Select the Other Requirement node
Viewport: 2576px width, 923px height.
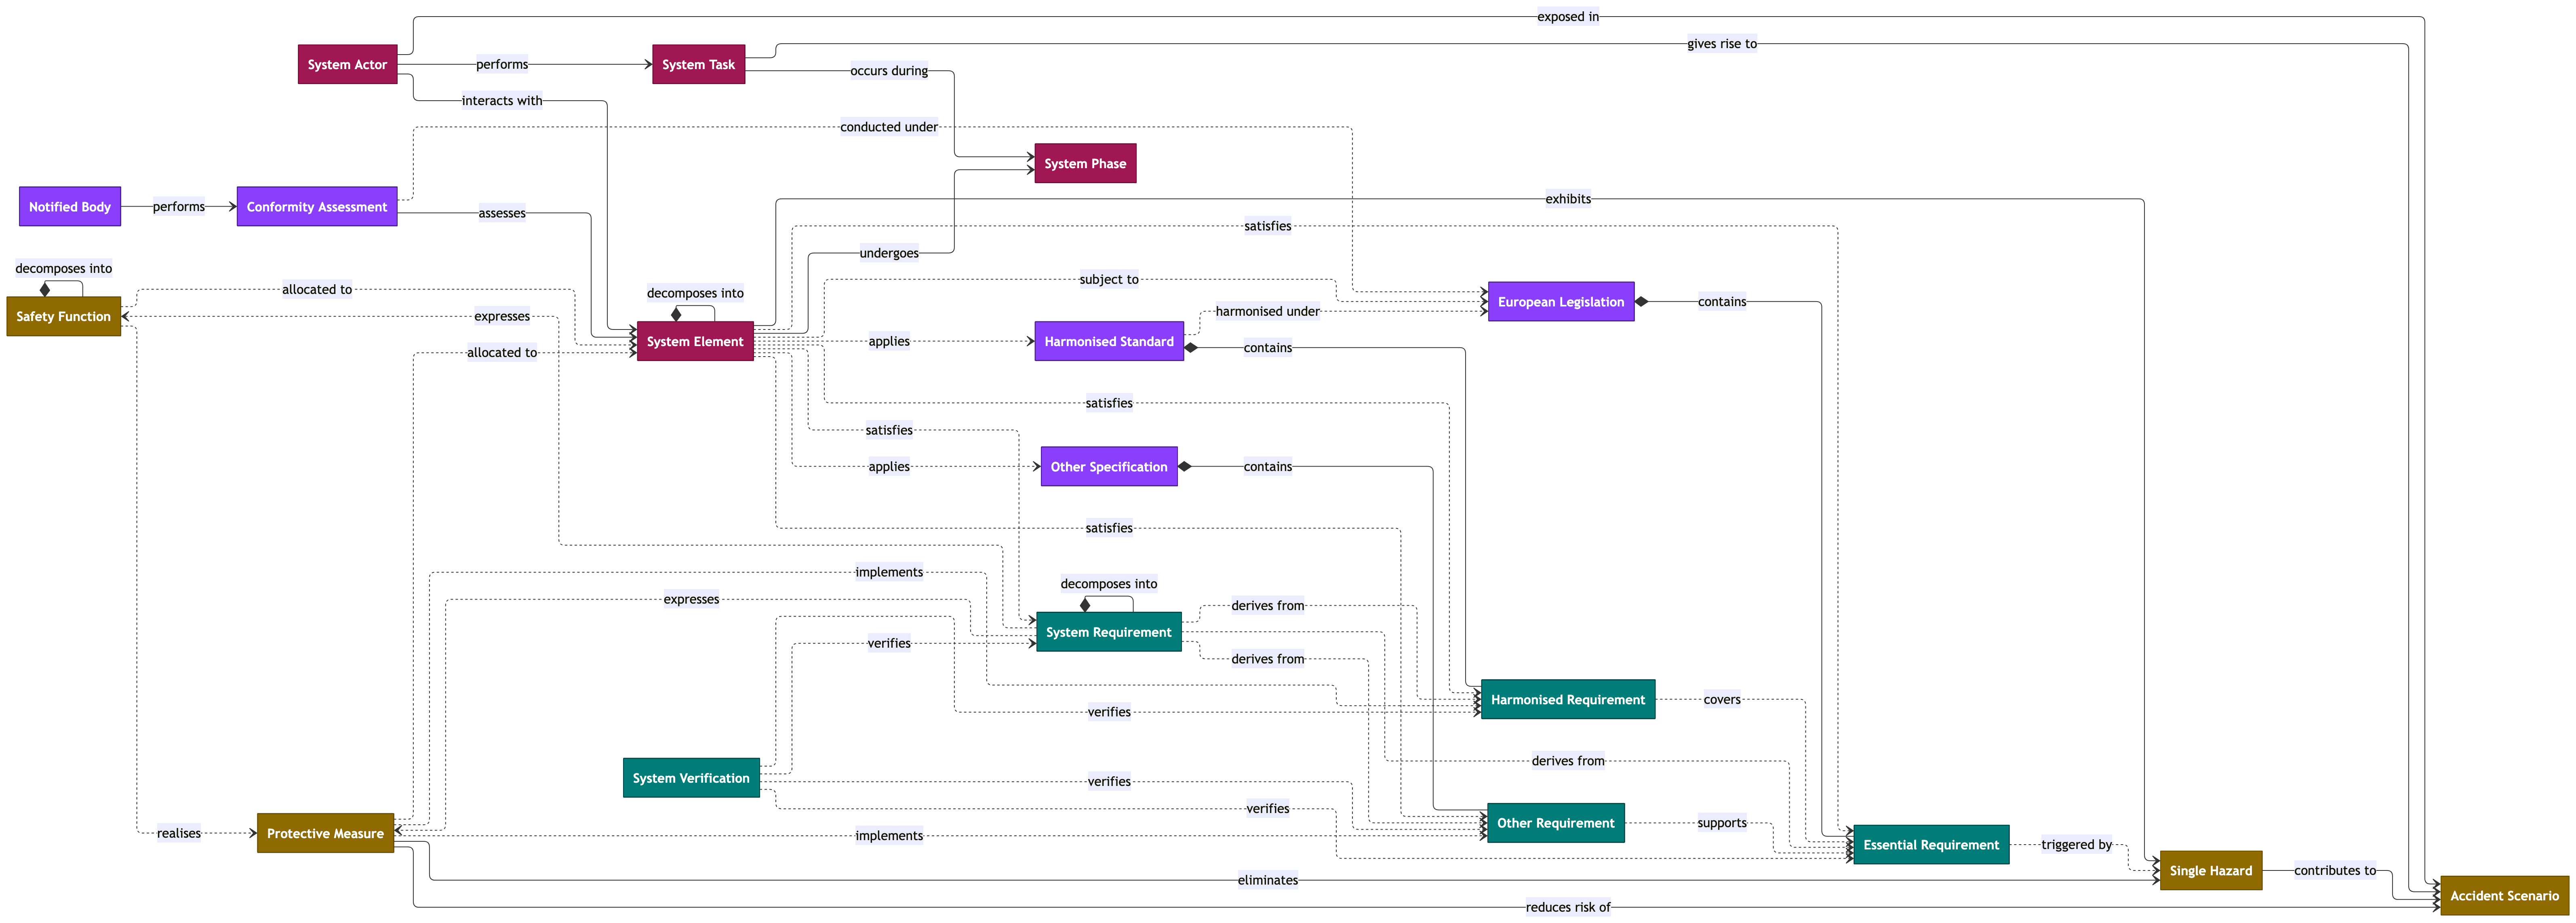[x=1556, y=823]
